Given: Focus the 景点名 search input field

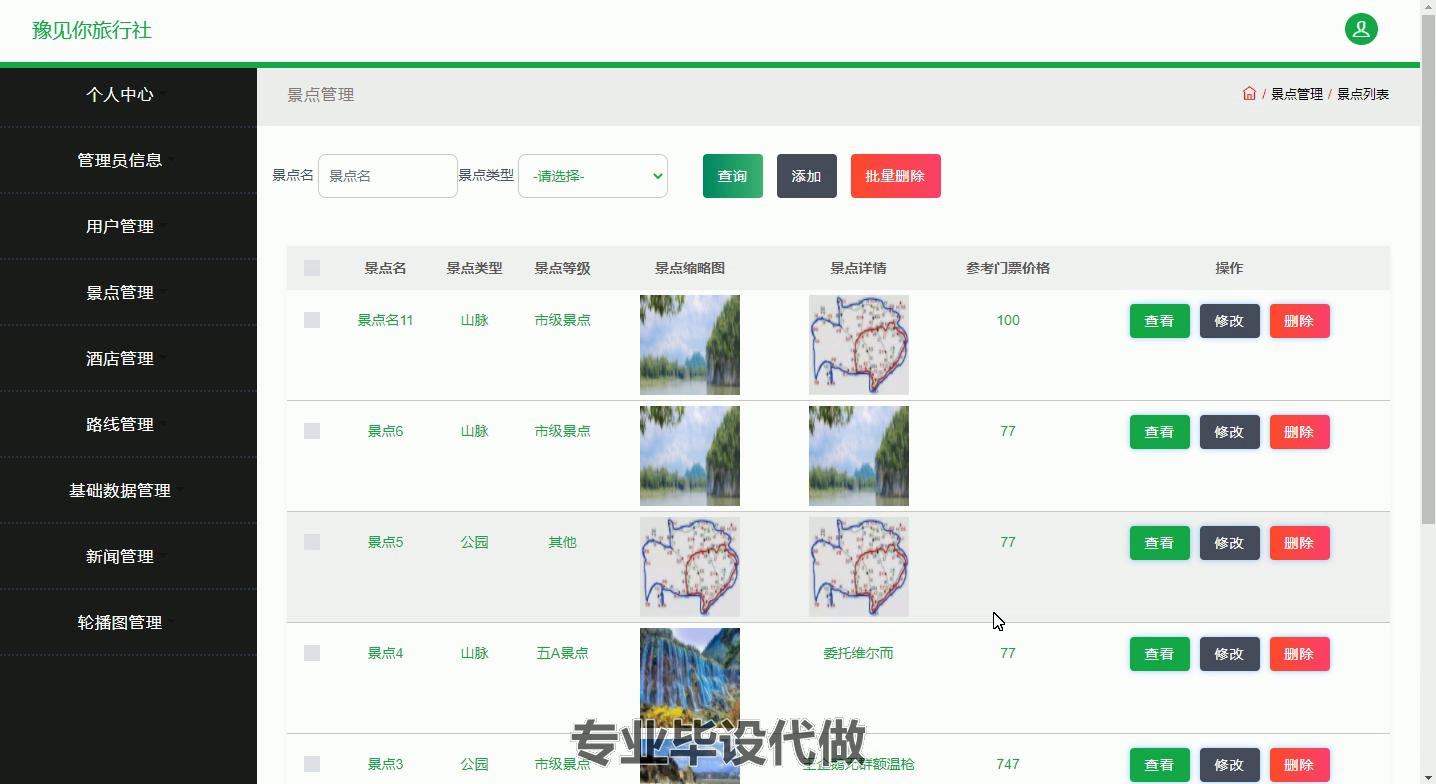Looking at the screenshot, I should [x=388, y=176].
